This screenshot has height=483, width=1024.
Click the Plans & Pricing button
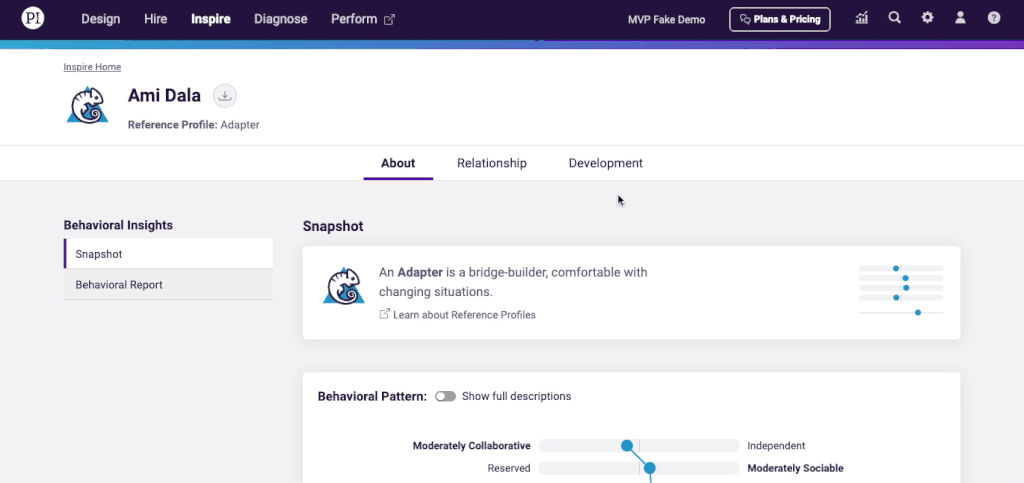pyautogui.click(x=779, y=19)
